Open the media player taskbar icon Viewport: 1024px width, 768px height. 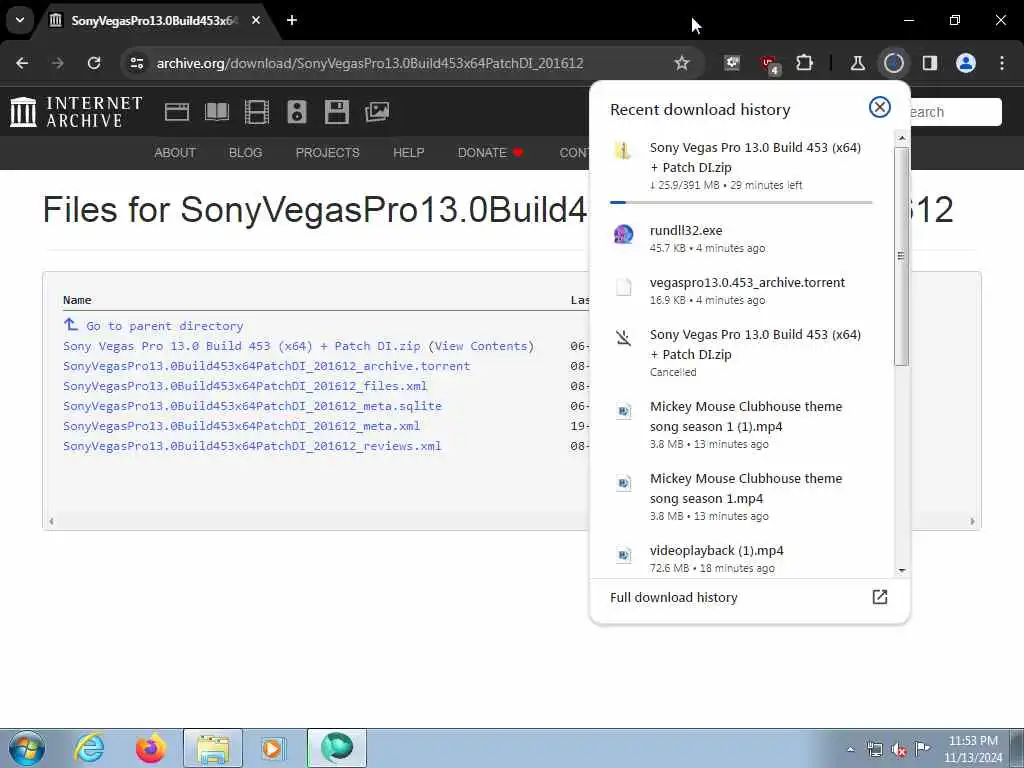click(x=272, y=748)
